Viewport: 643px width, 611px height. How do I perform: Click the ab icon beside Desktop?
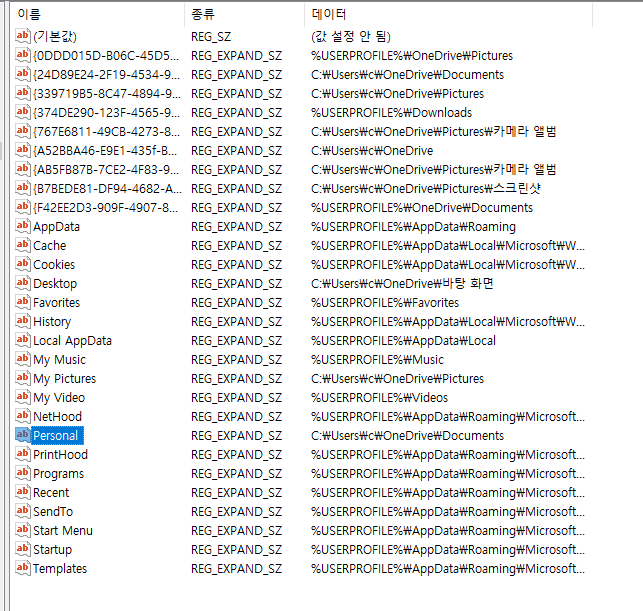[23, 283]
